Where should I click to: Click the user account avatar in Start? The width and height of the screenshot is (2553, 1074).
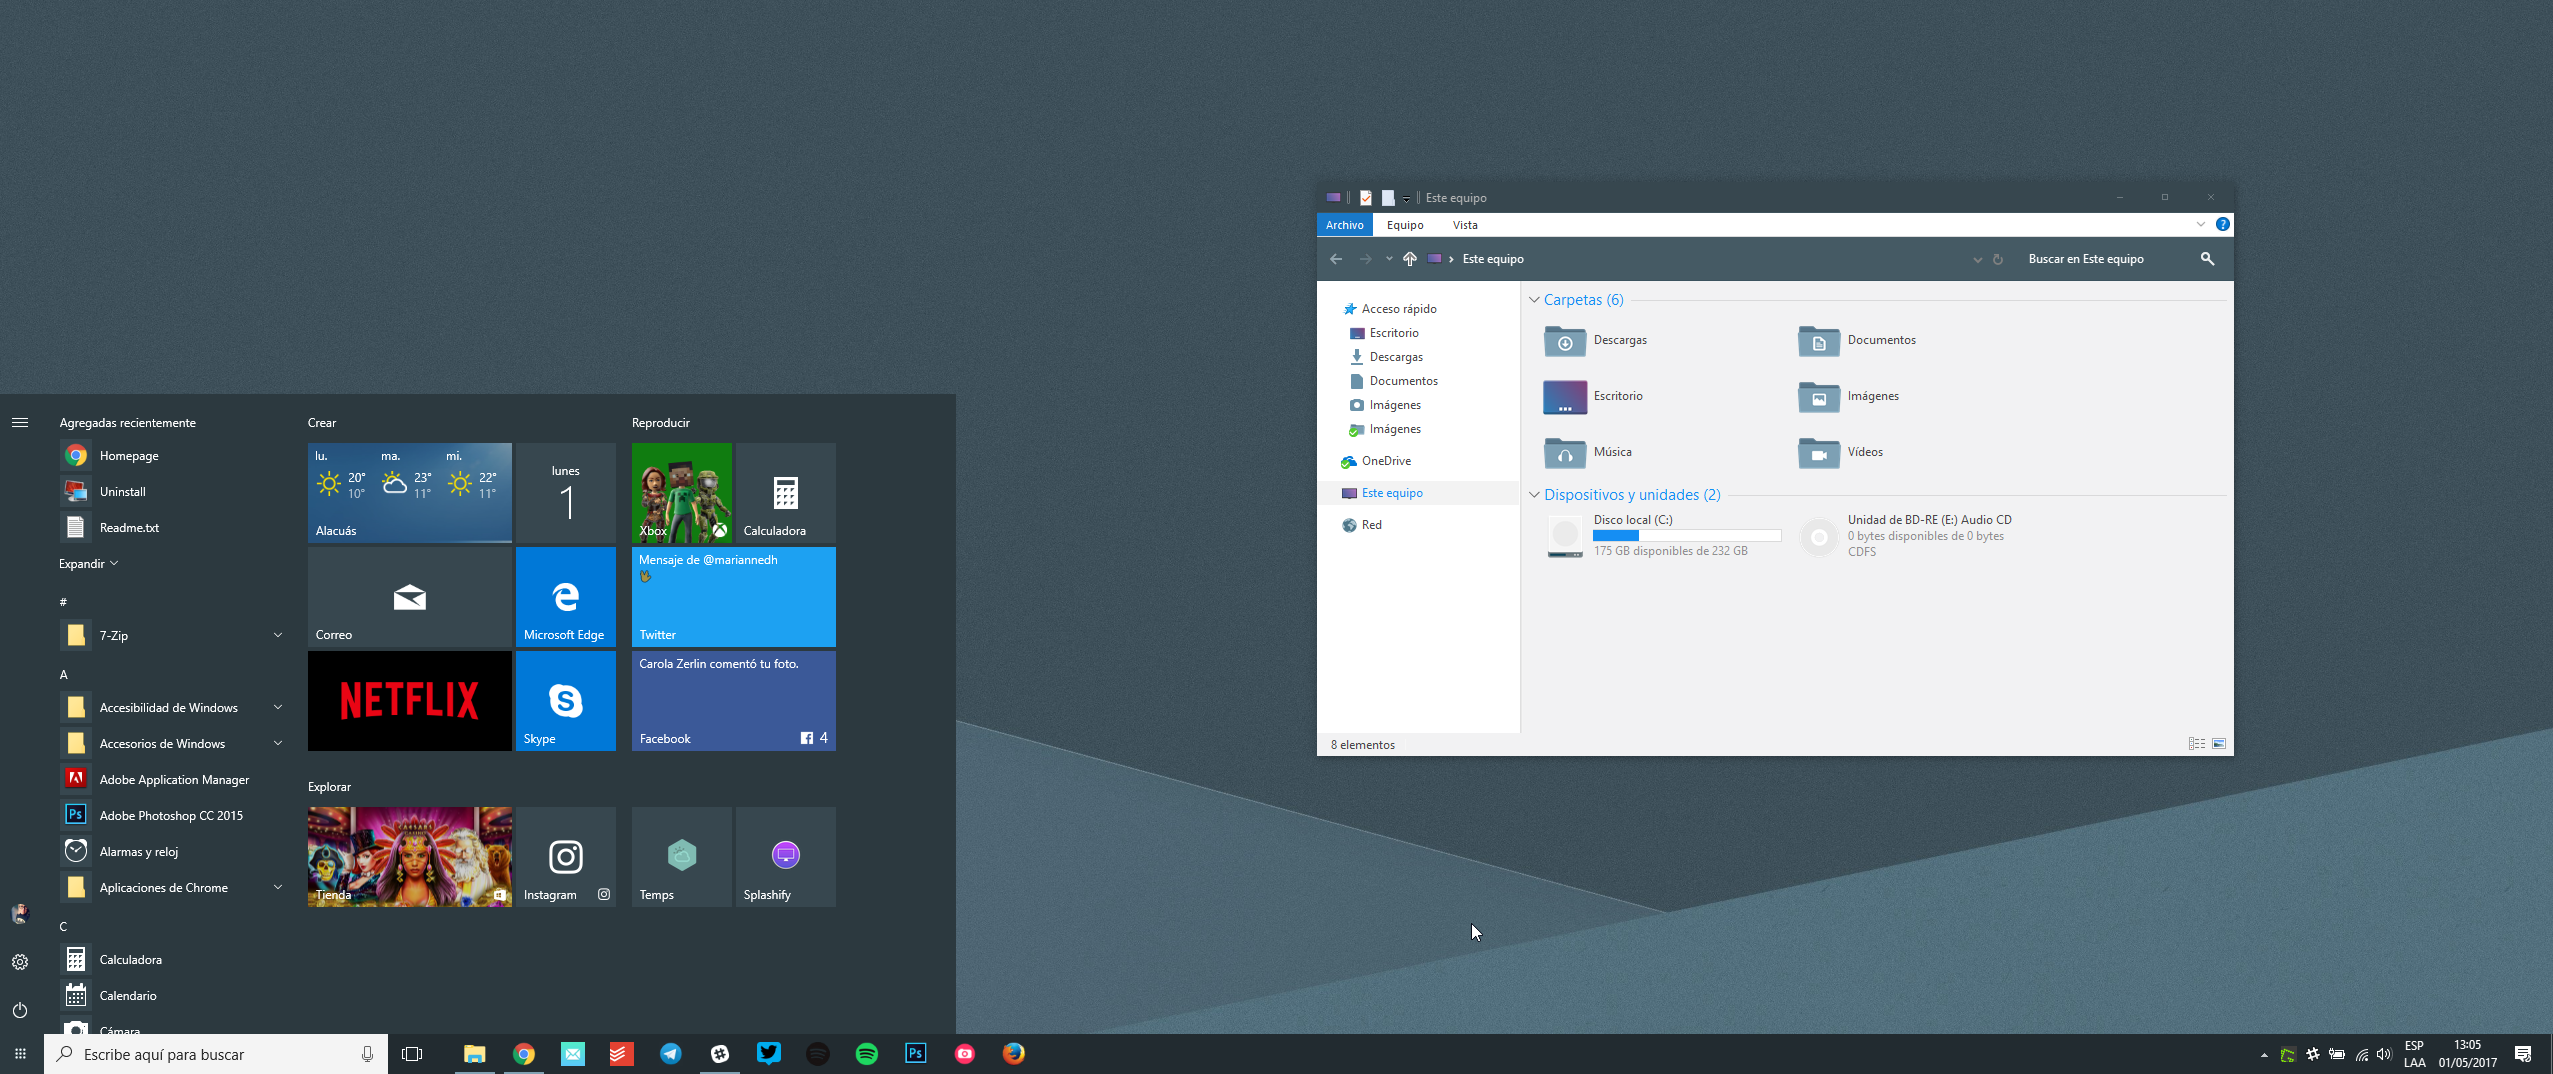click(20, 914)
